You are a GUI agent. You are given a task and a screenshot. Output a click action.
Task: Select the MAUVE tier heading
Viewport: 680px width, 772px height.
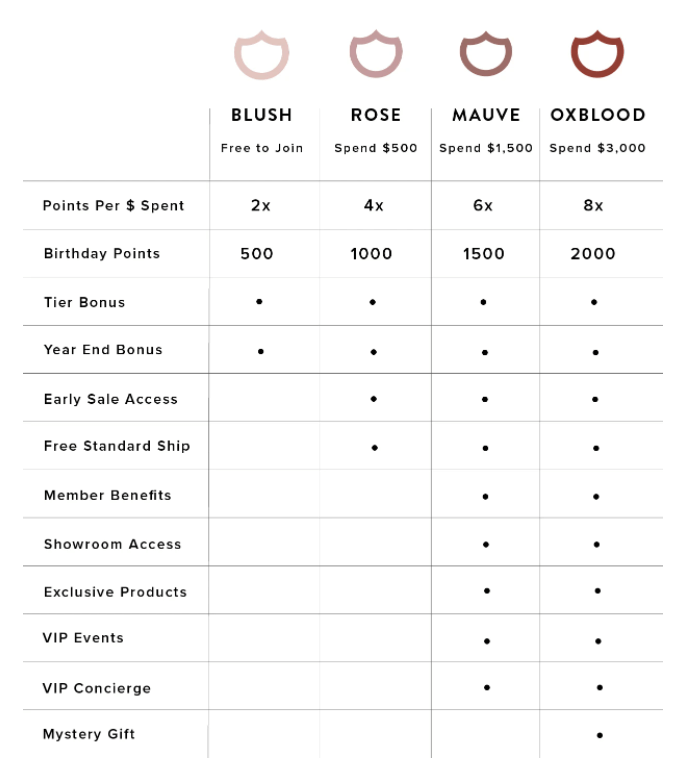click(486, 115)
